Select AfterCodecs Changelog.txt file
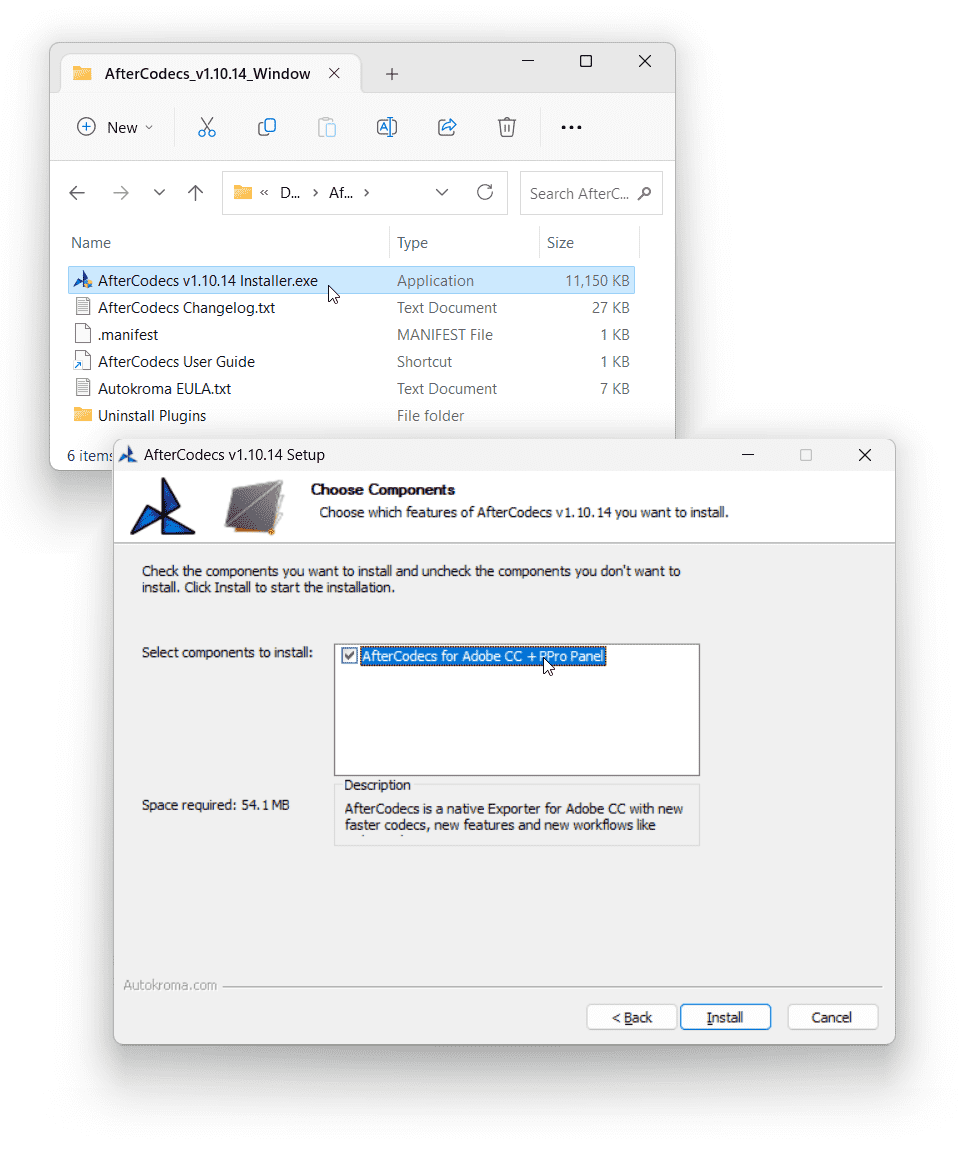Image resolution: width=973 pixels, height=1151 pixels. click(x=186, y=308)
